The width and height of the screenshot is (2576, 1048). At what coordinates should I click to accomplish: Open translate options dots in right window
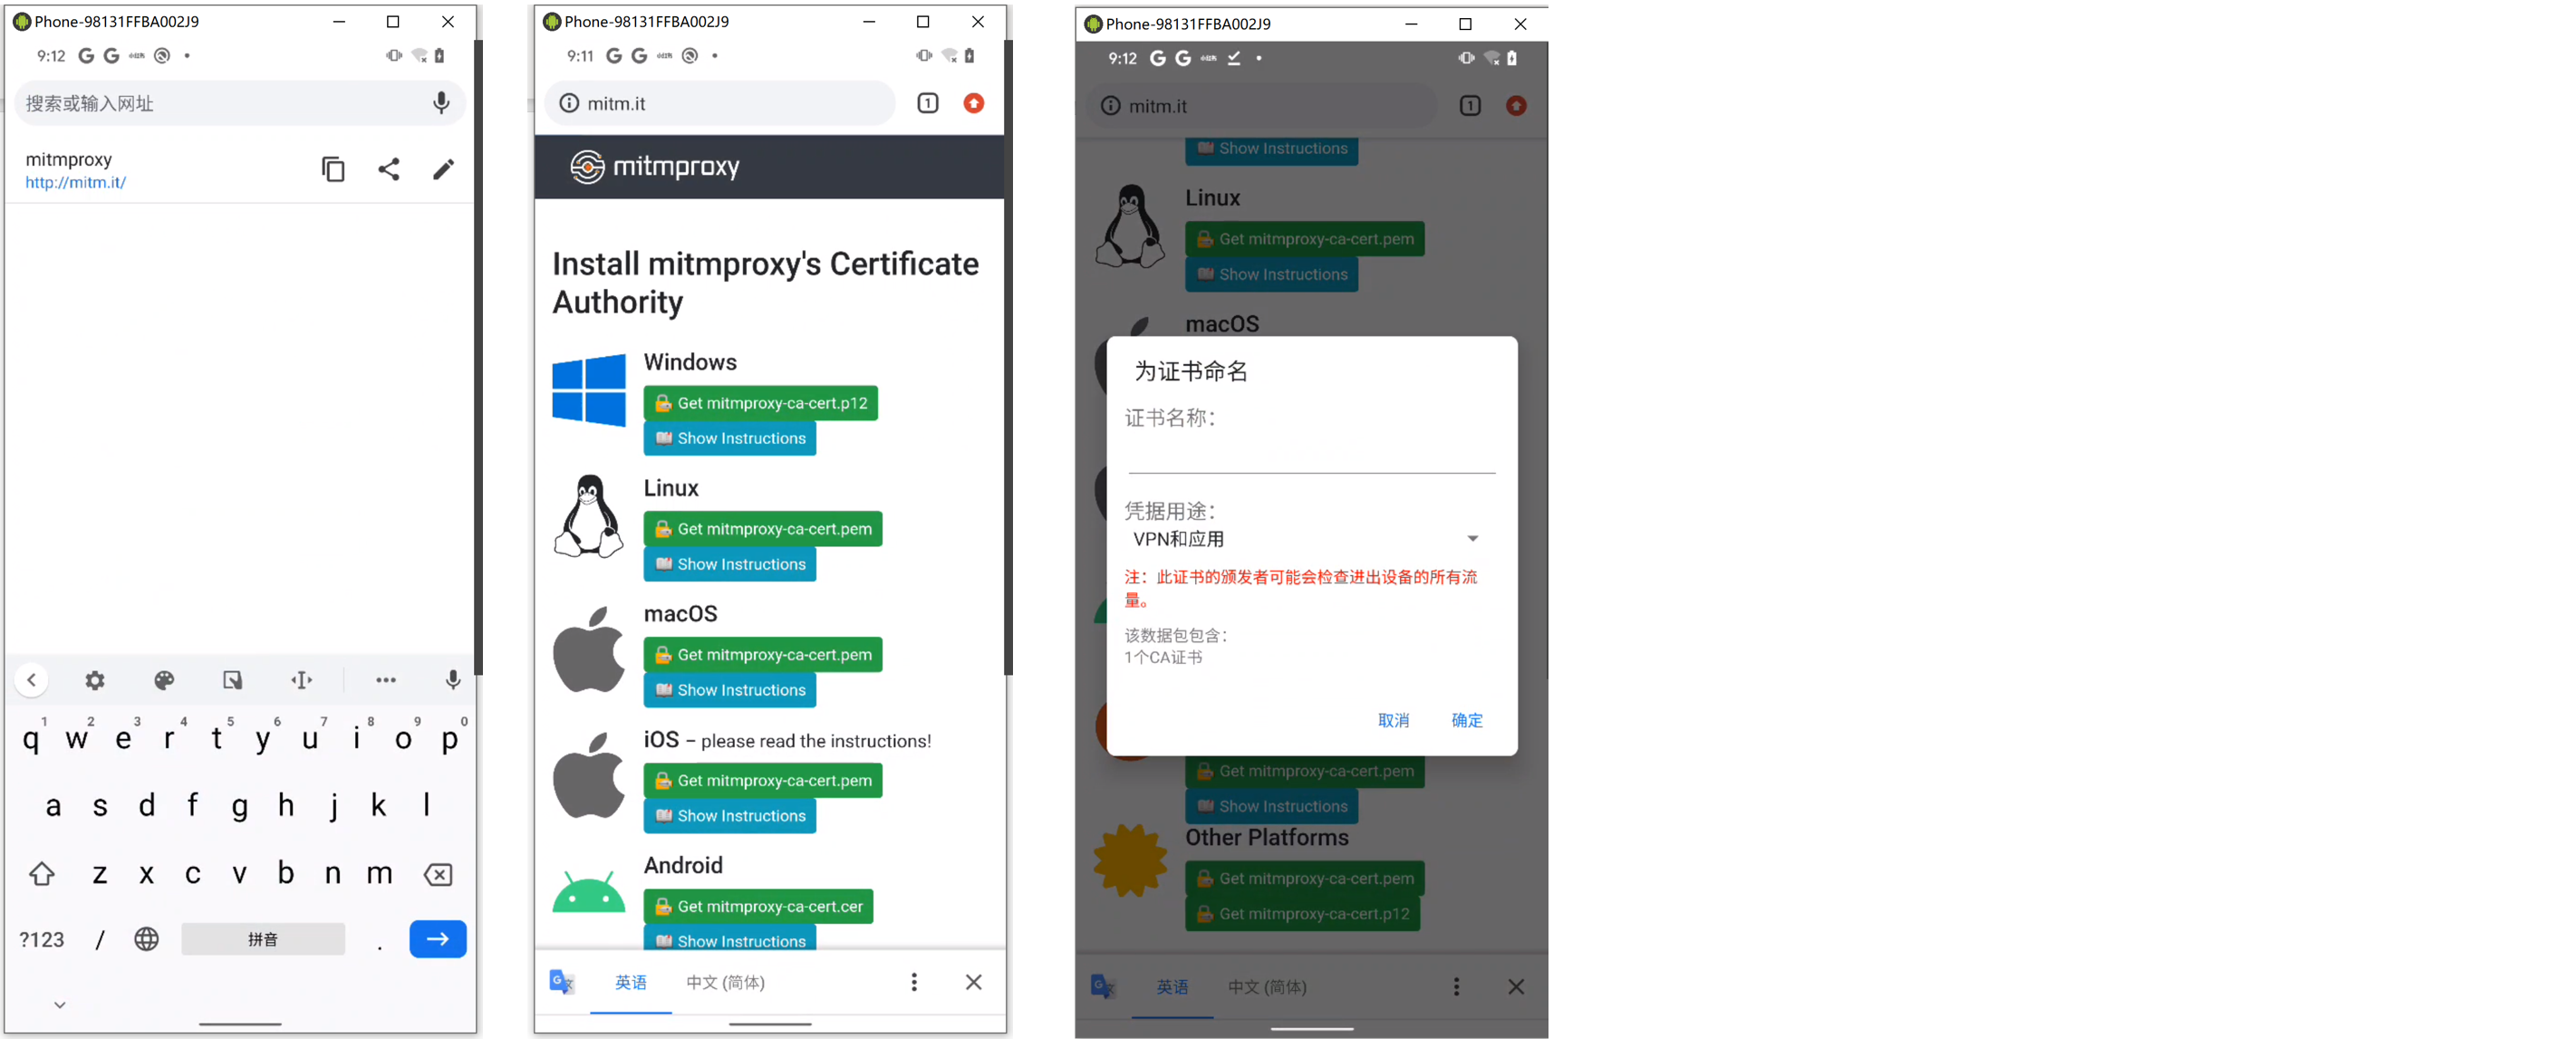1457,988
